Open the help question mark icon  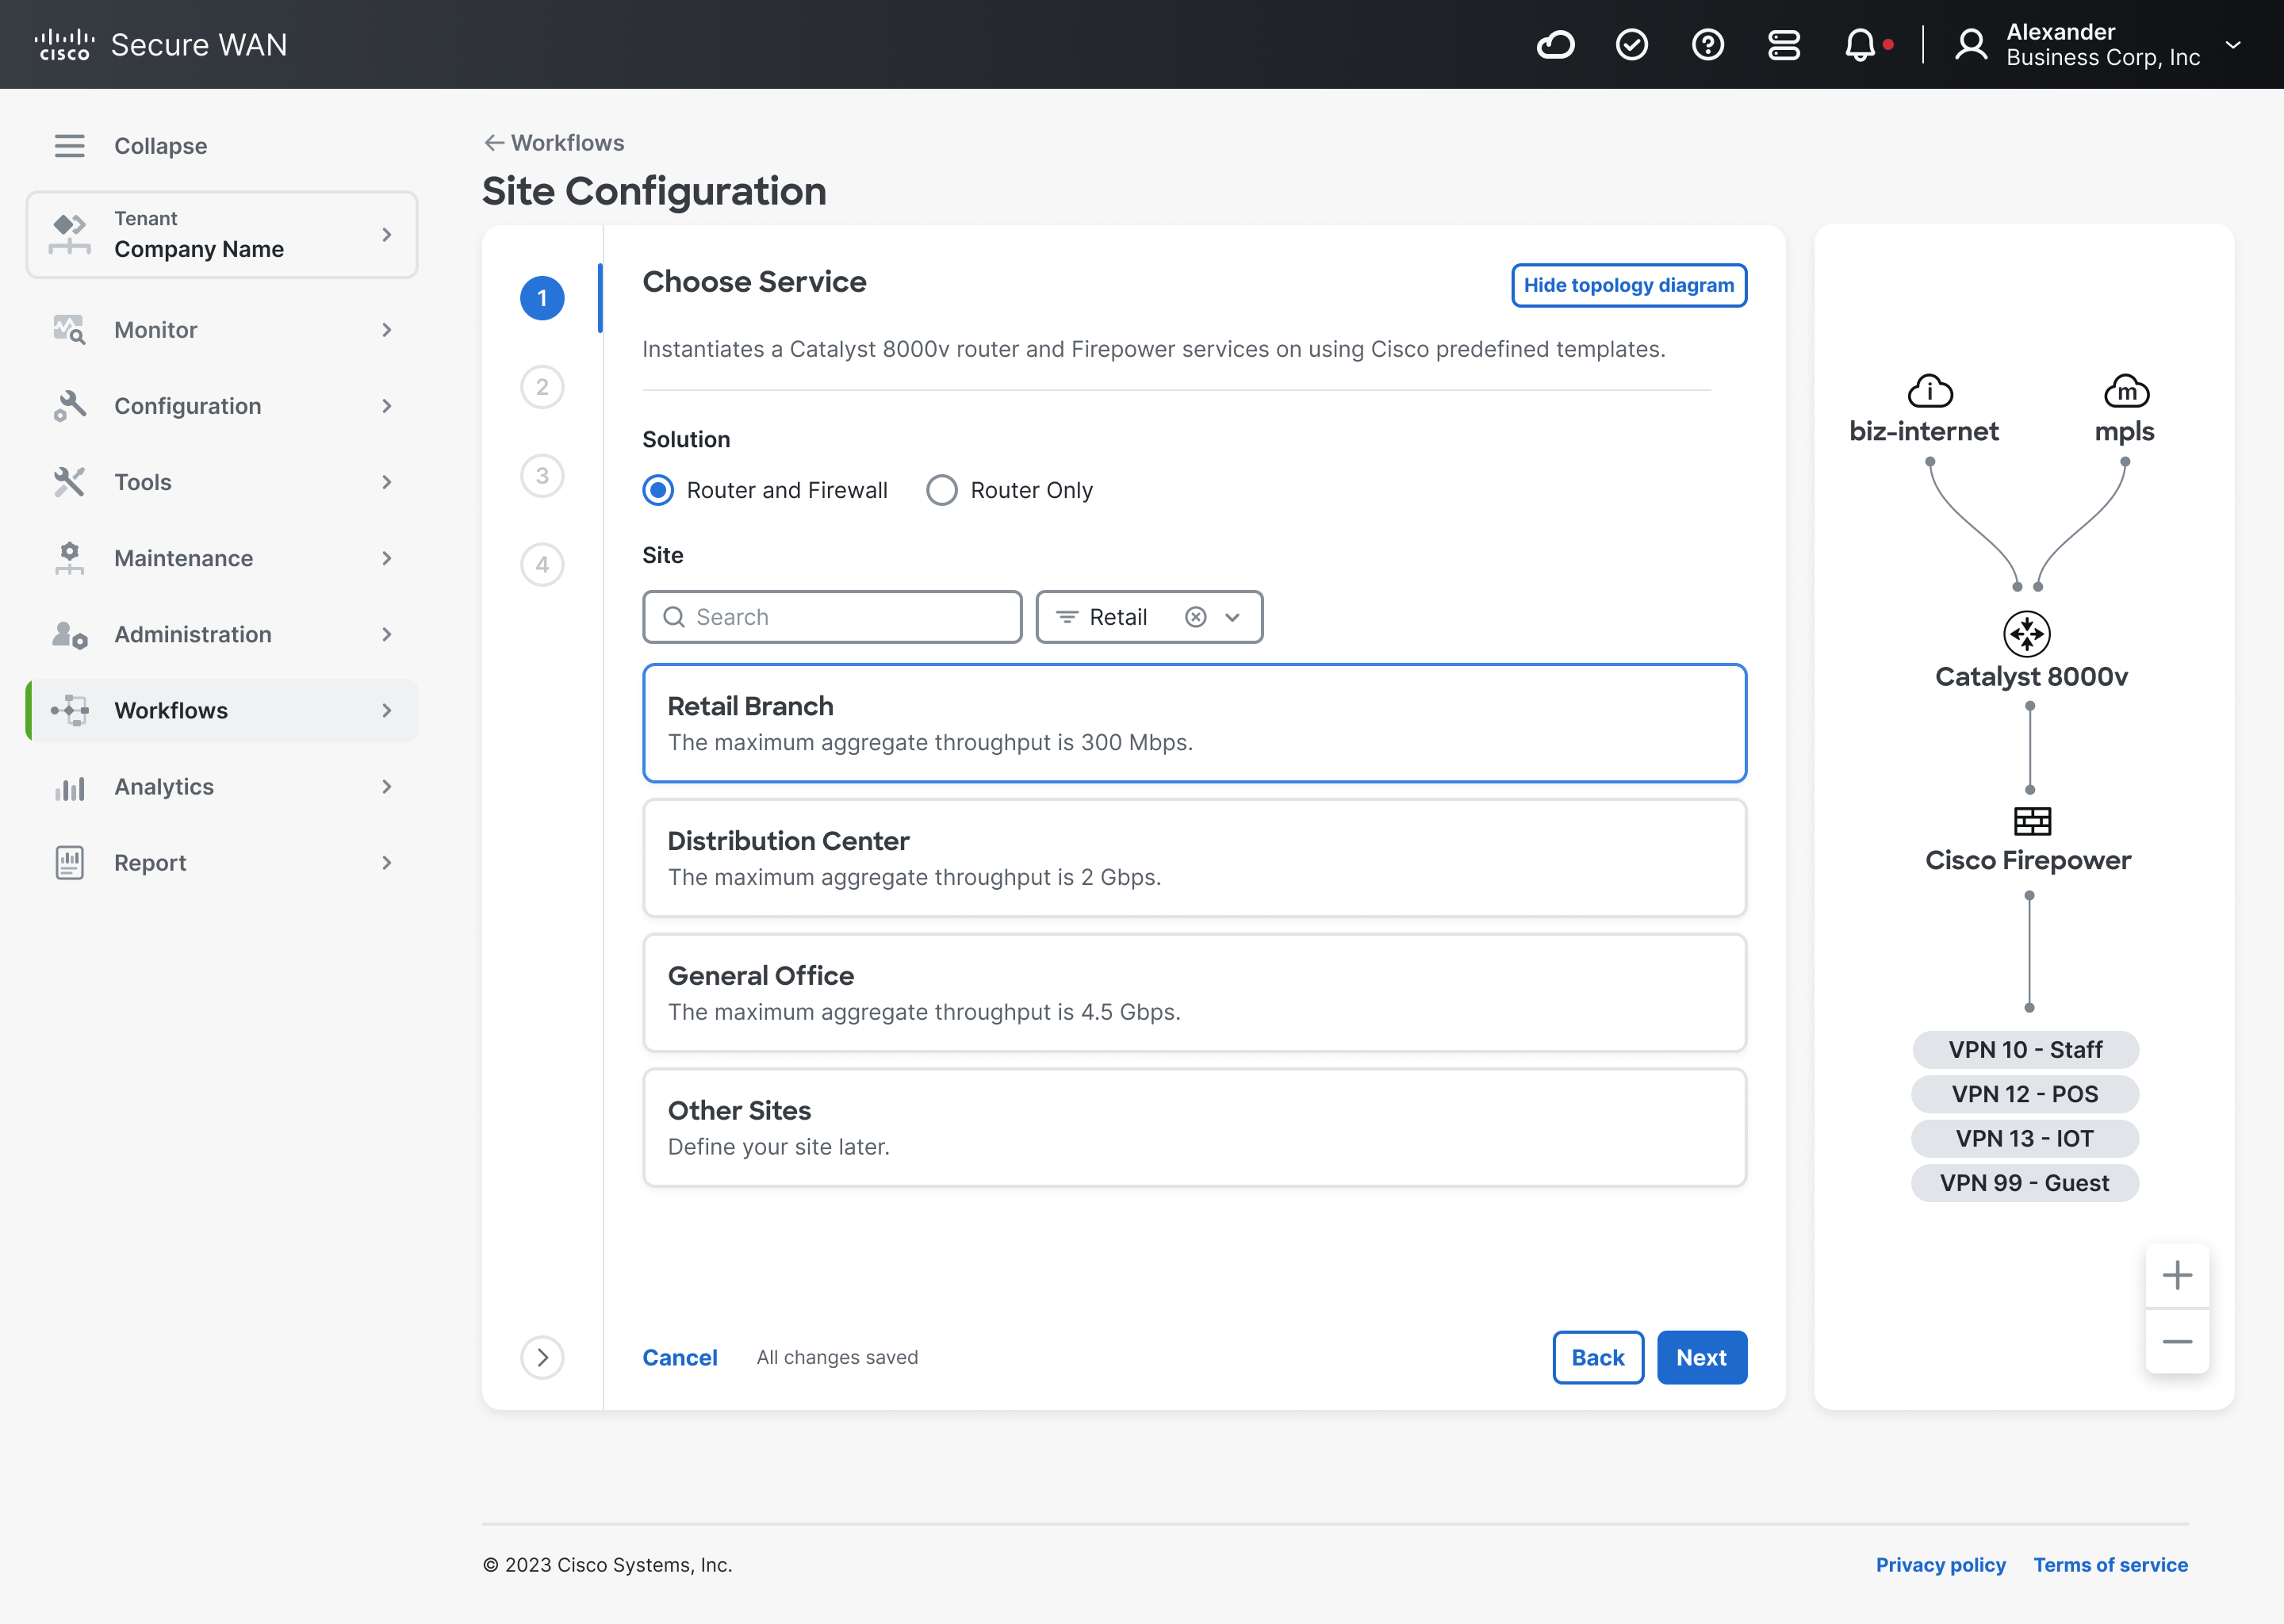click(x=1707, y=45)
